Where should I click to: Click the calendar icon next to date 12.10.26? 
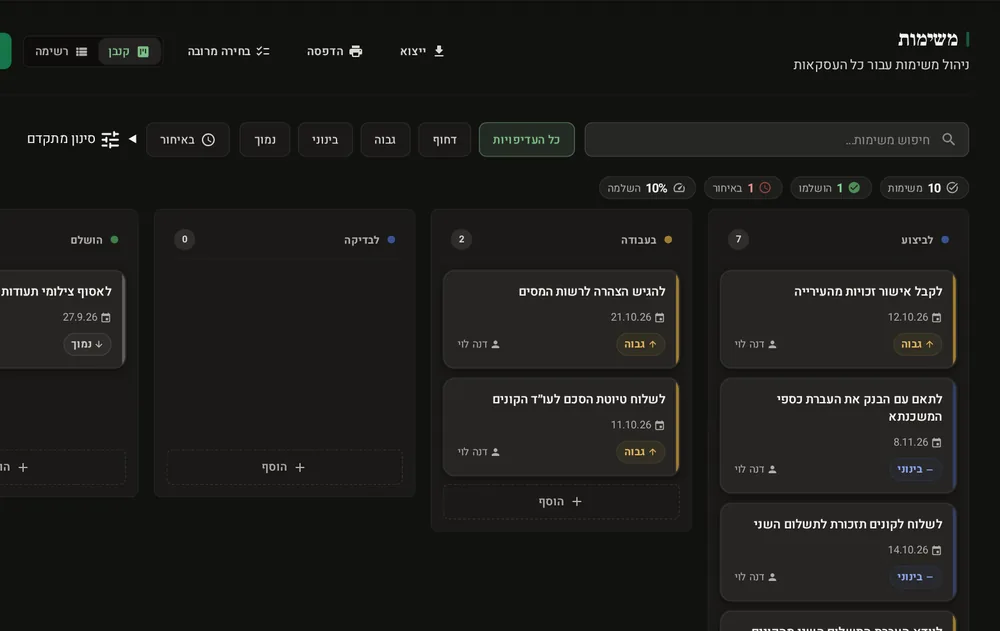pos(936,317)
